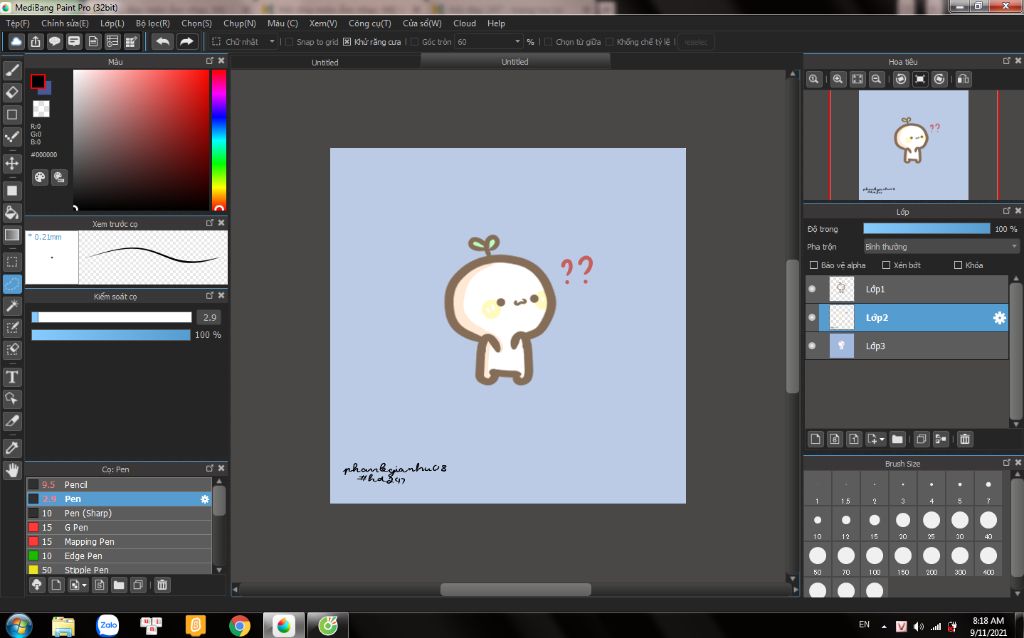
Task: Open the Xem(V) menu
Action: (x=323, y=24)
